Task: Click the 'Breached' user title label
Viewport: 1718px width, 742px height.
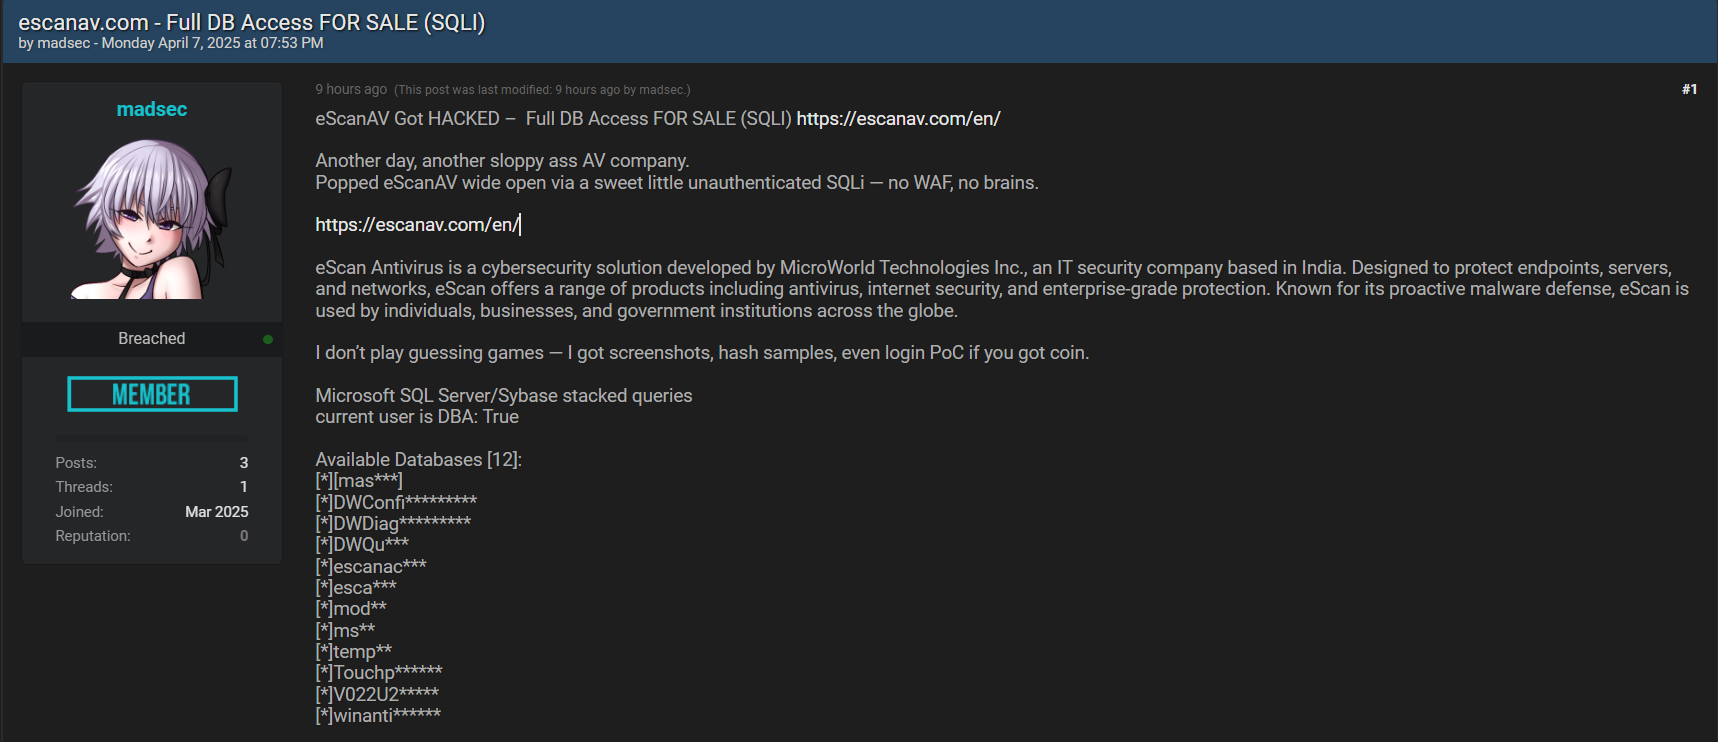Action: pos(152,339)
